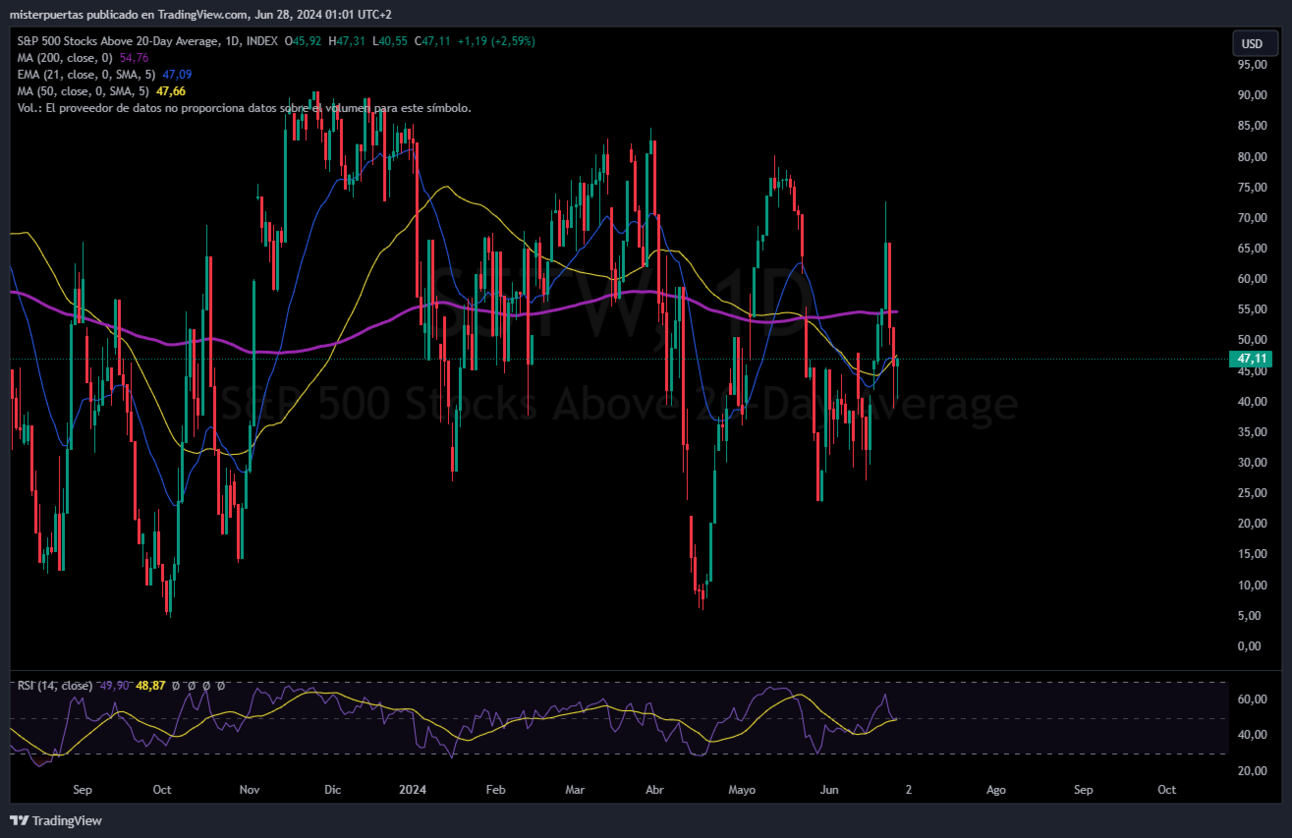Image resolution: width=1292 pixels, height=838 pixels.
Task: Select the close value C47,11 in legend
Action: pos(433,42)
